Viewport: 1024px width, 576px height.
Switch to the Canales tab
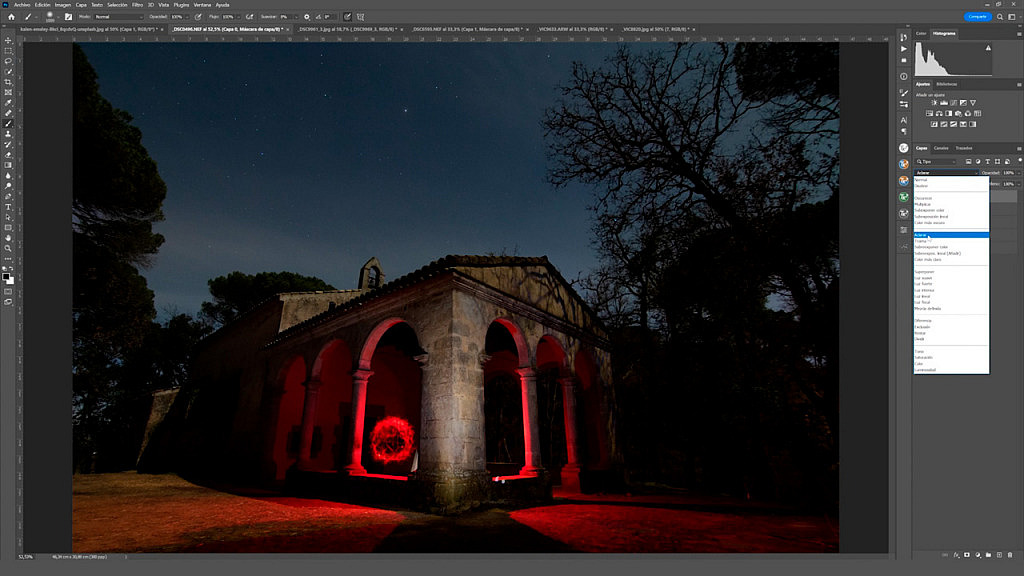point(941,147)
